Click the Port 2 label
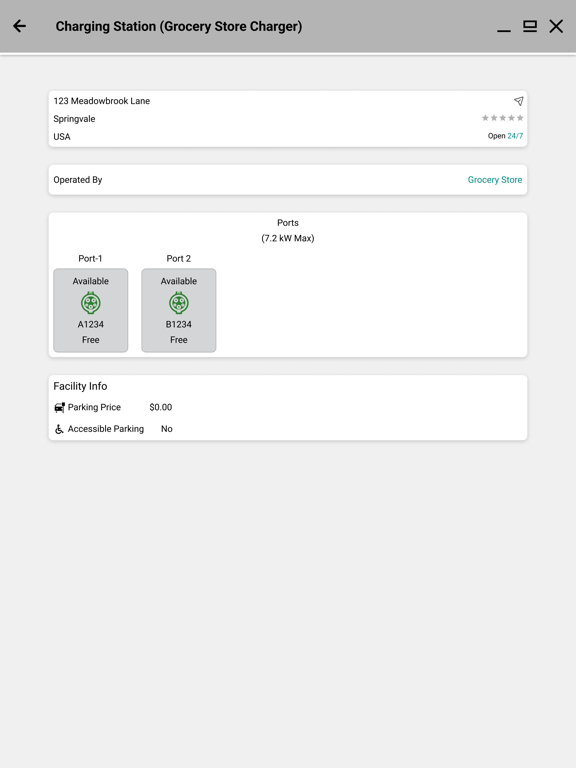 coord(179,259)
